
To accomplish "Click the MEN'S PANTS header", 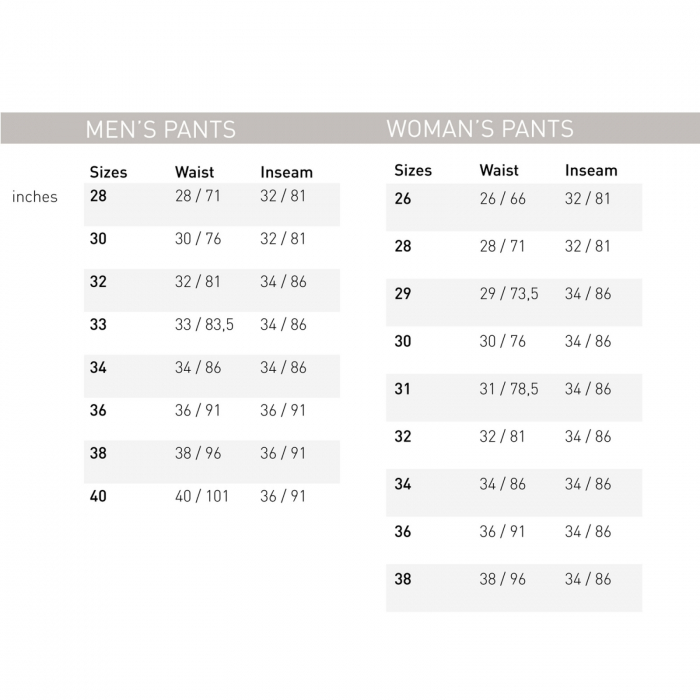I will click(160, 129).
